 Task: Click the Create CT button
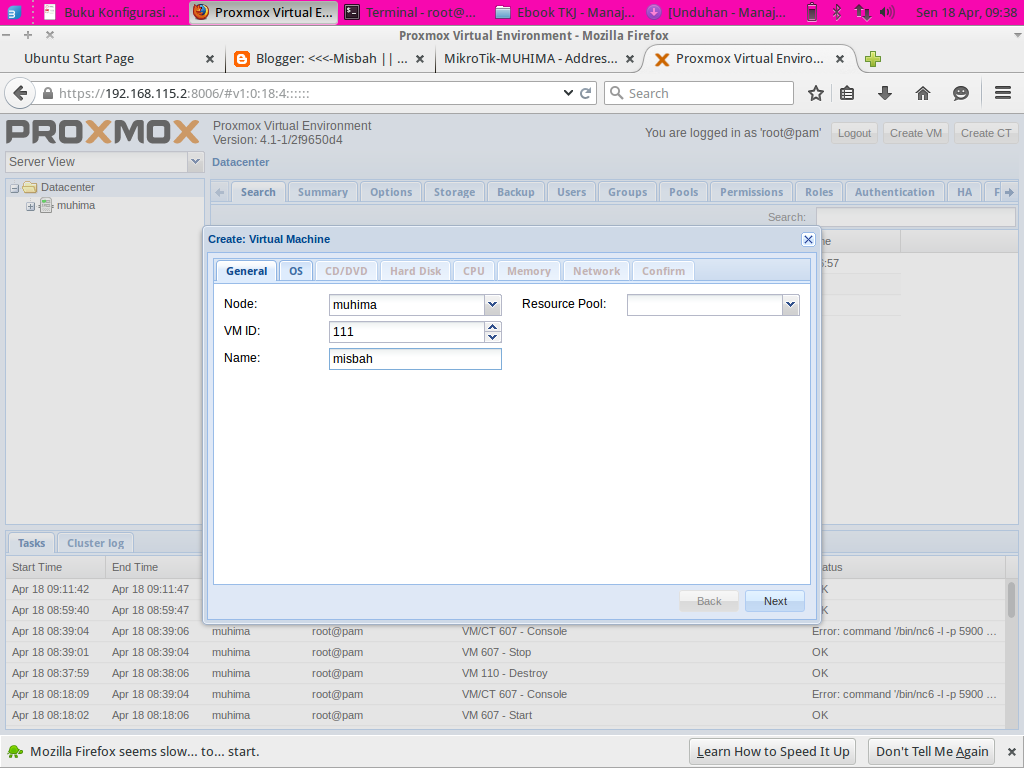986,133
